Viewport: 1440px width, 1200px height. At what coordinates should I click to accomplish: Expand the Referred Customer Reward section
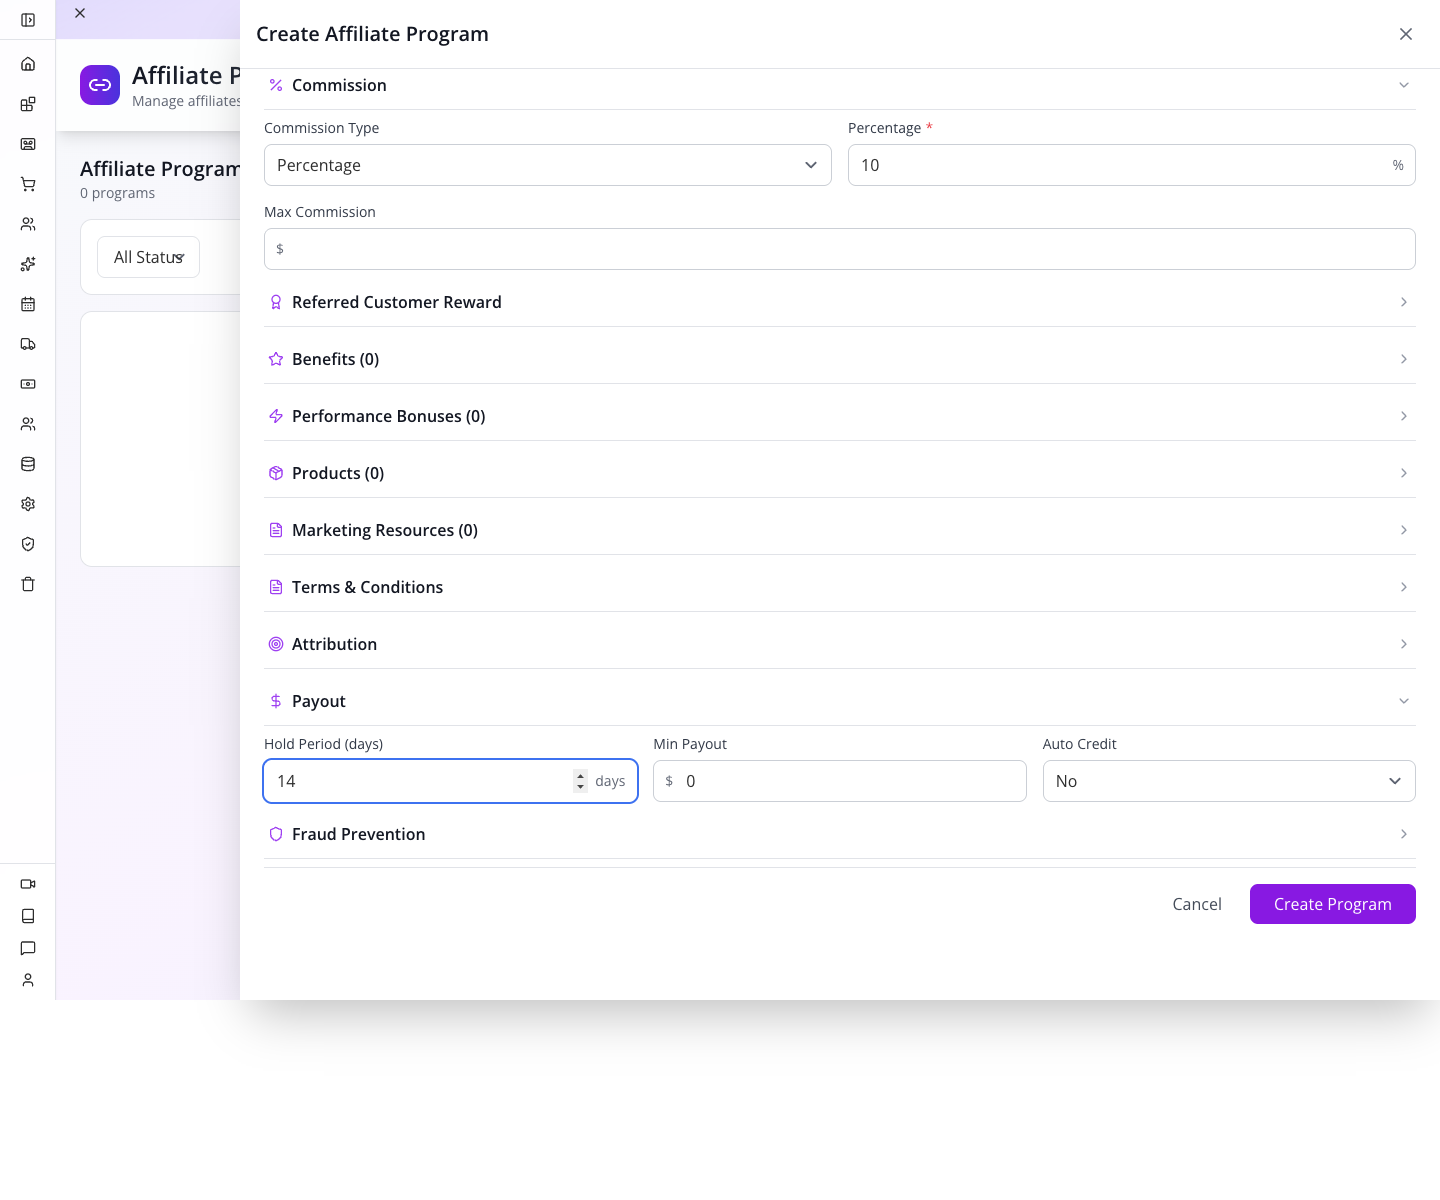pos(840,302)
